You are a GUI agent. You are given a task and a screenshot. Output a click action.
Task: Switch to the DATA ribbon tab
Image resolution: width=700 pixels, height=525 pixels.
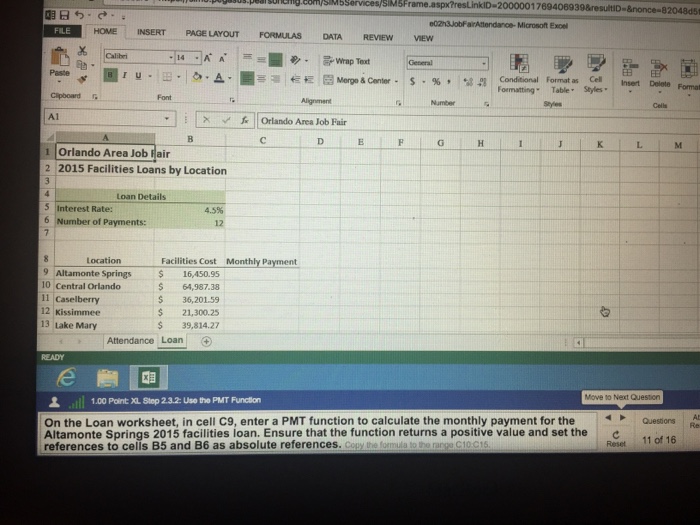click(x=332, y=37)
